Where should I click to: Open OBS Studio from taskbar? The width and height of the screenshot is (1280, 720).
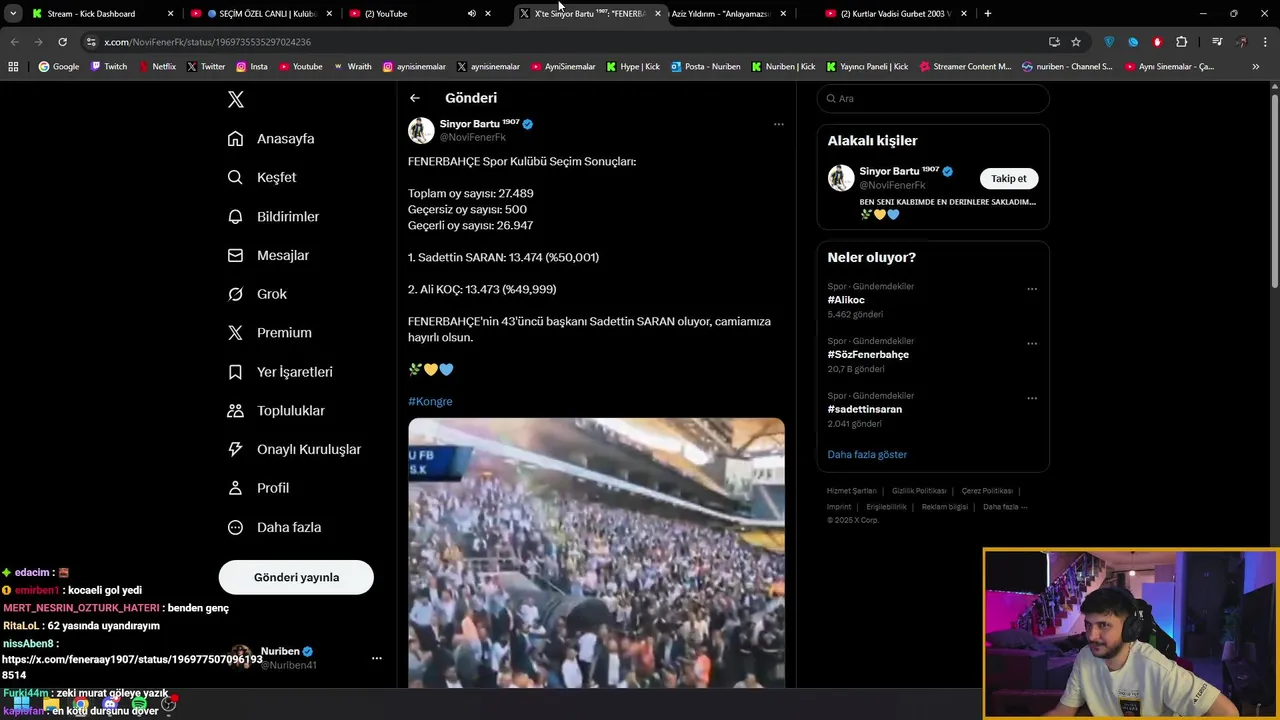tap(168, 704)
